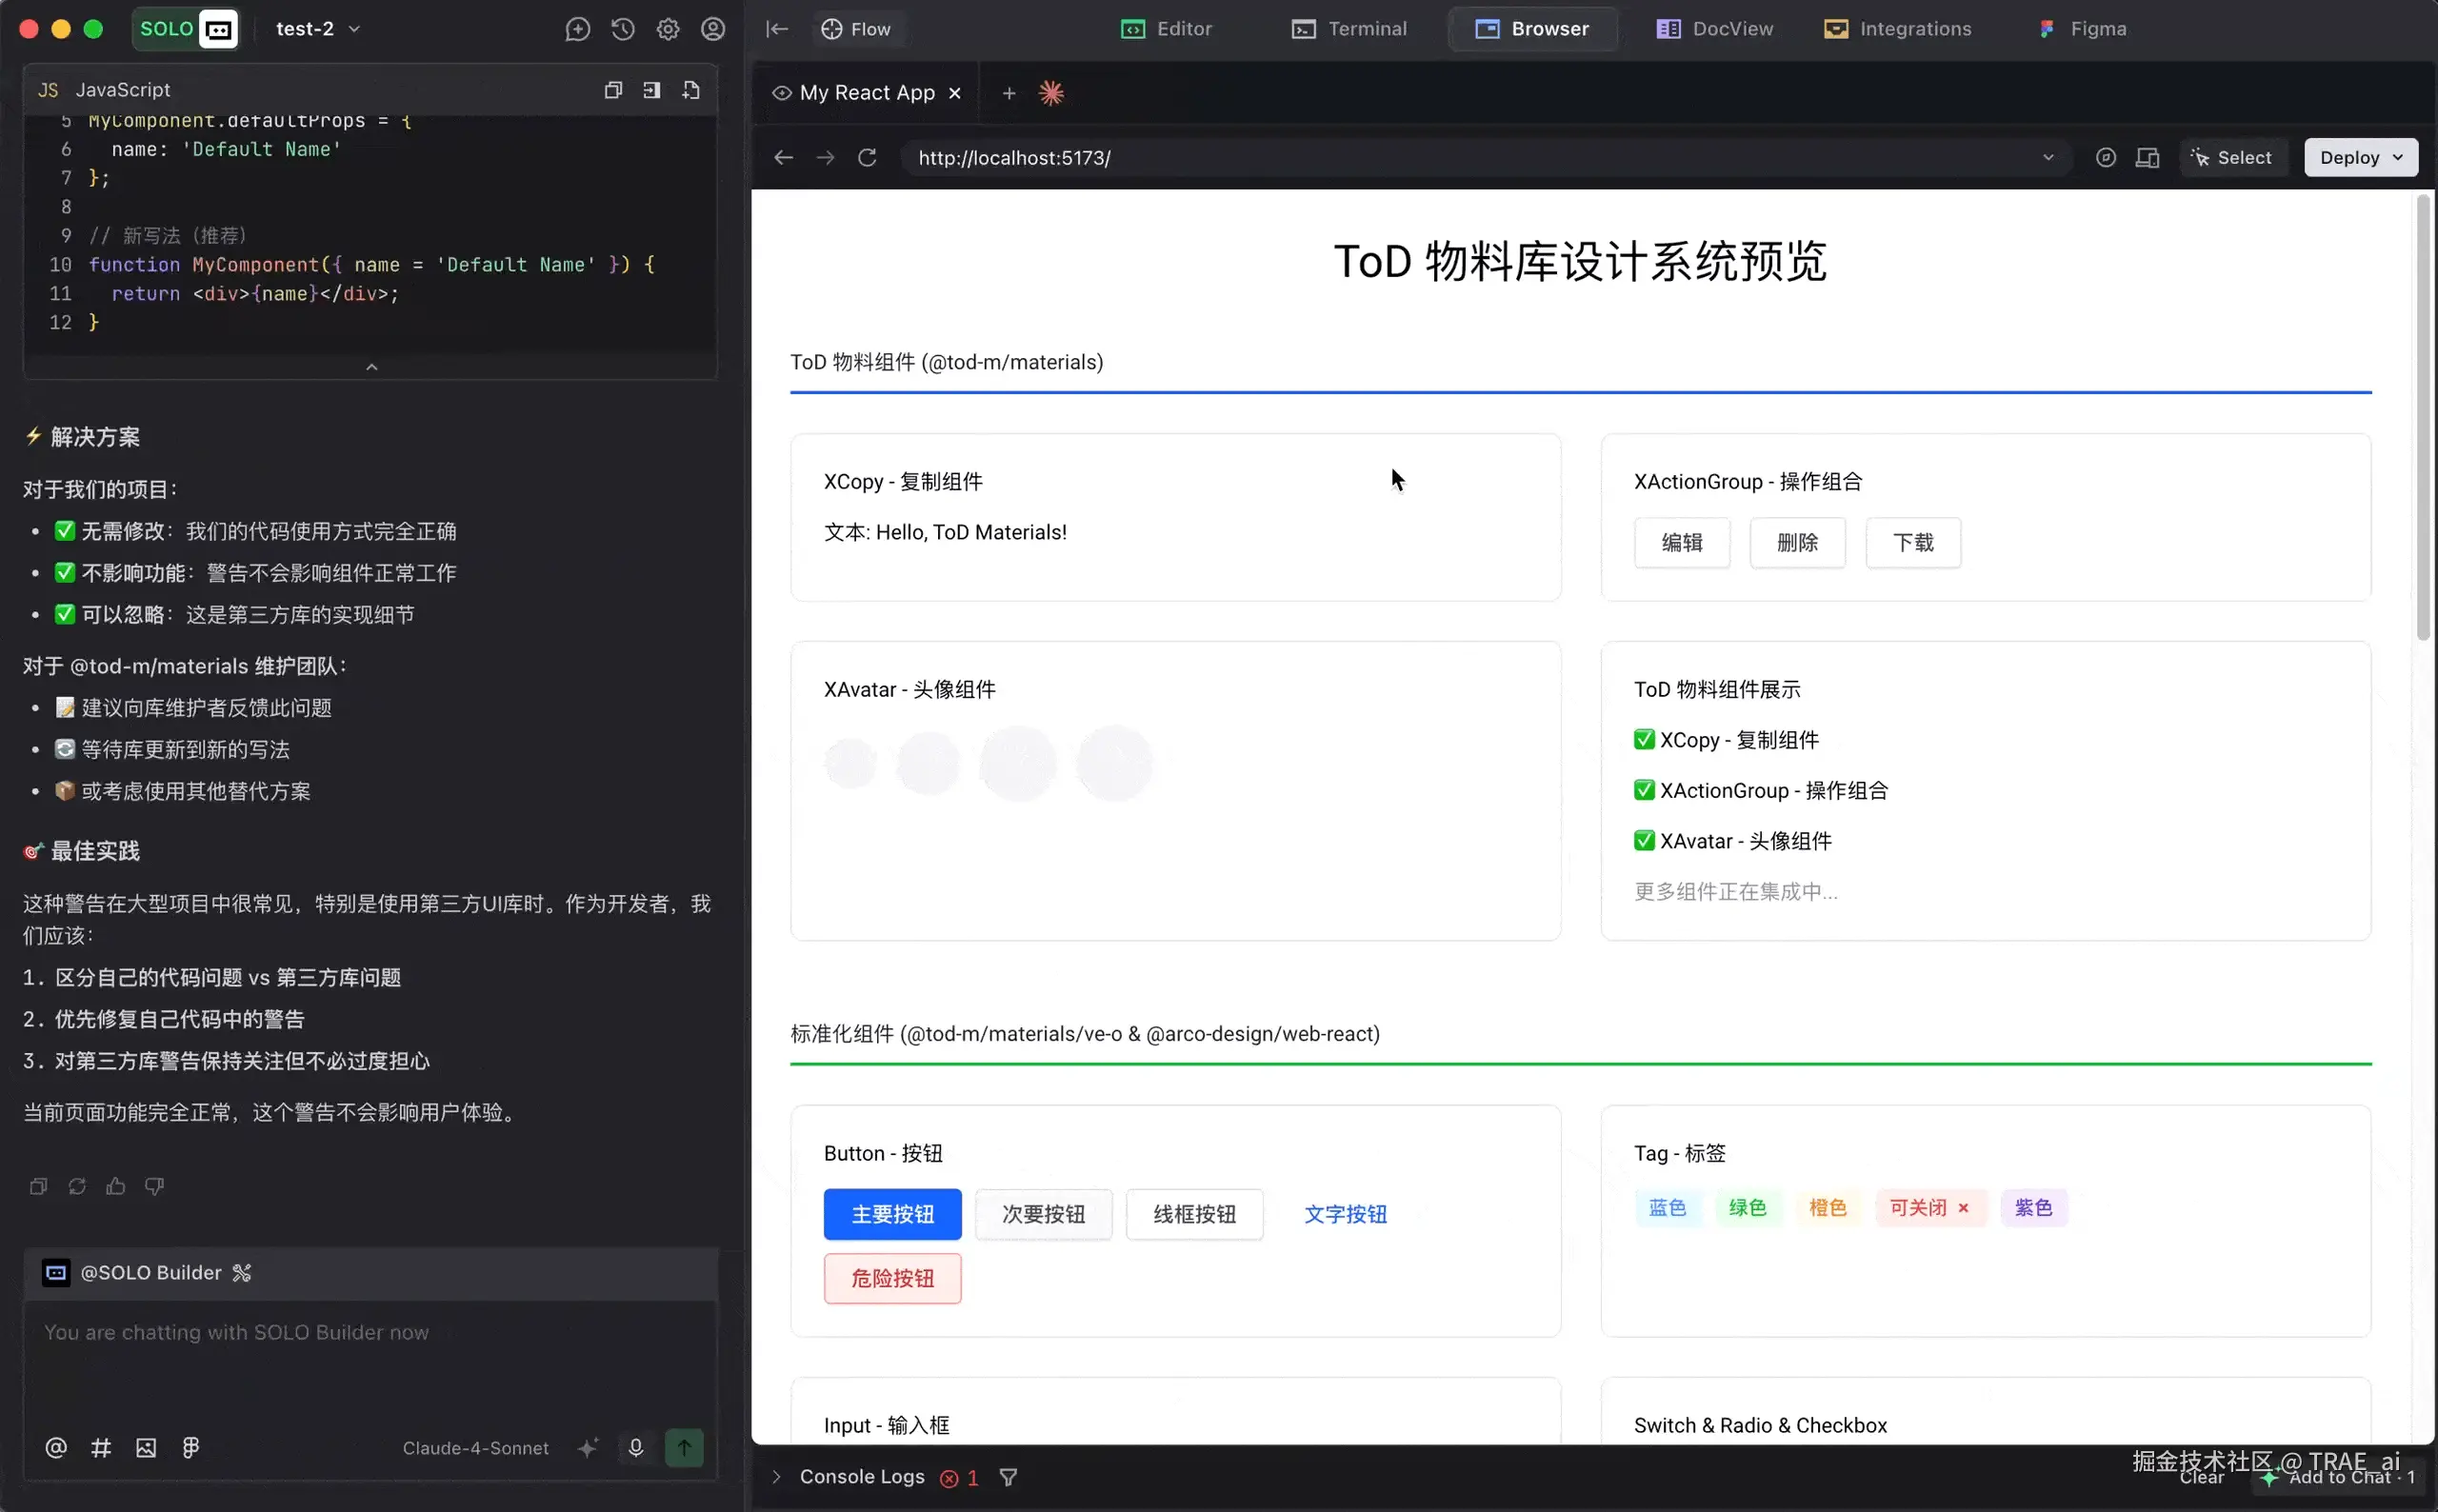This screenshot has height=1512, width=2438.
Task: Filter console logs with funnel icon
Action: 1008,1477
